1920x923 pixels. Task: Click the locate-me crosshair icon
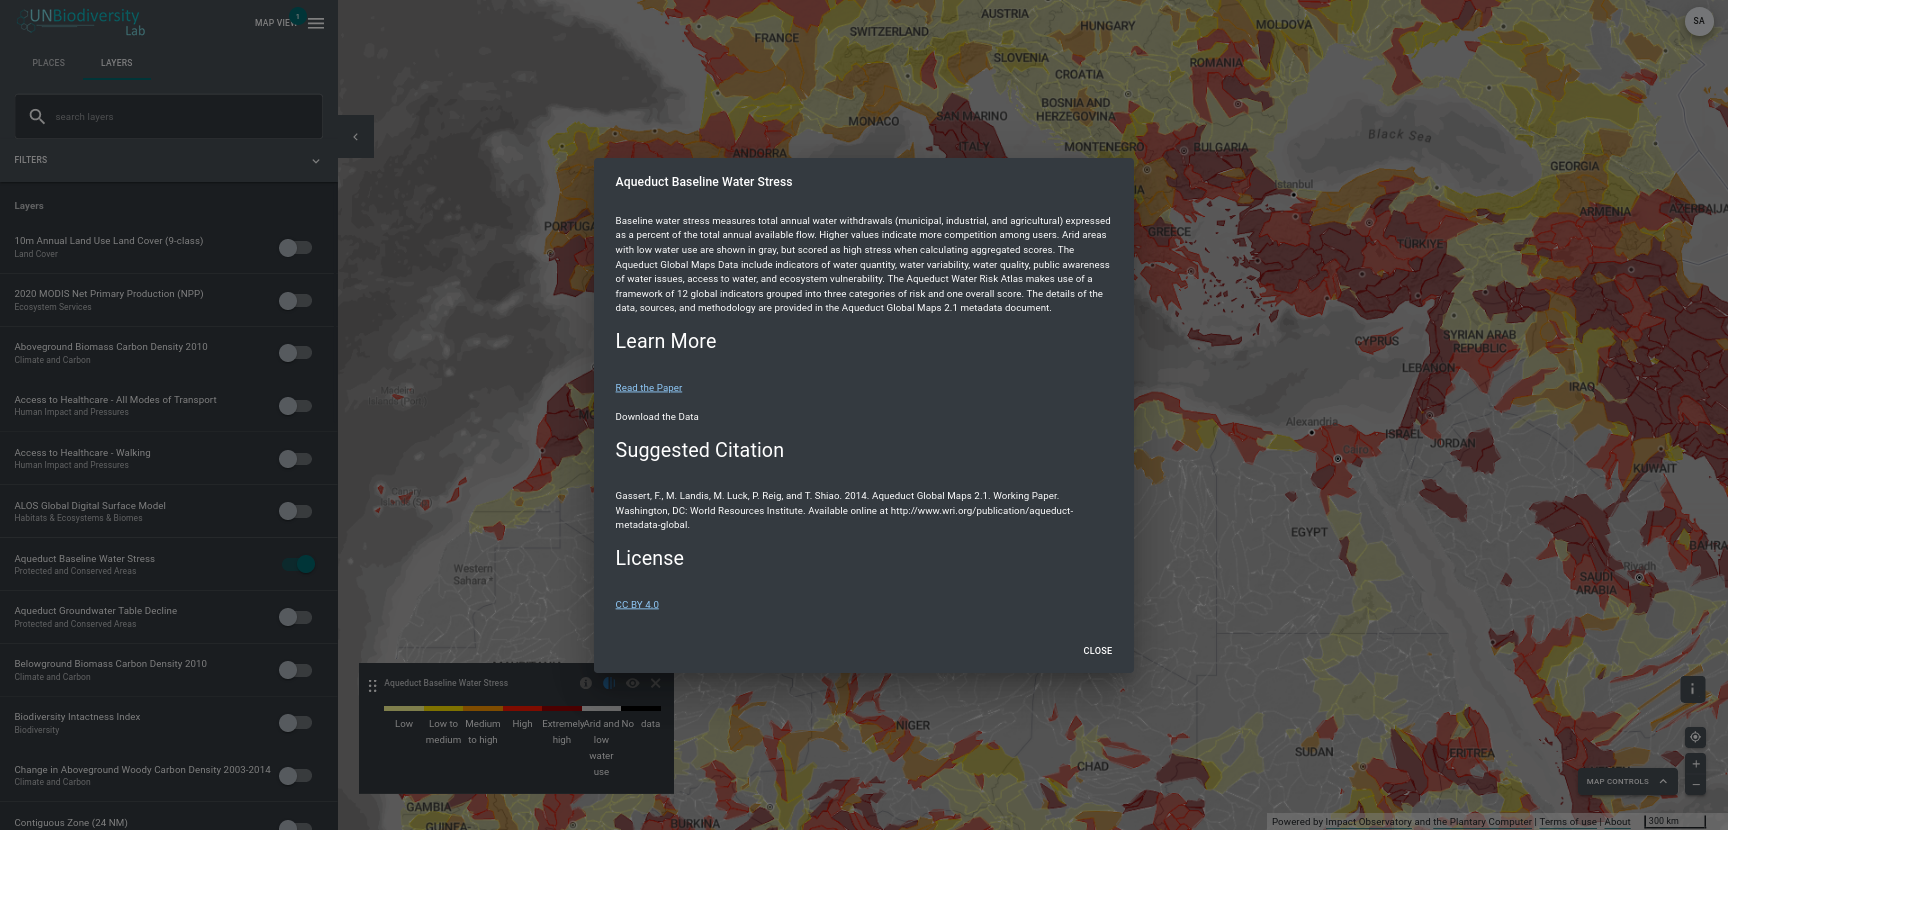1695,737
